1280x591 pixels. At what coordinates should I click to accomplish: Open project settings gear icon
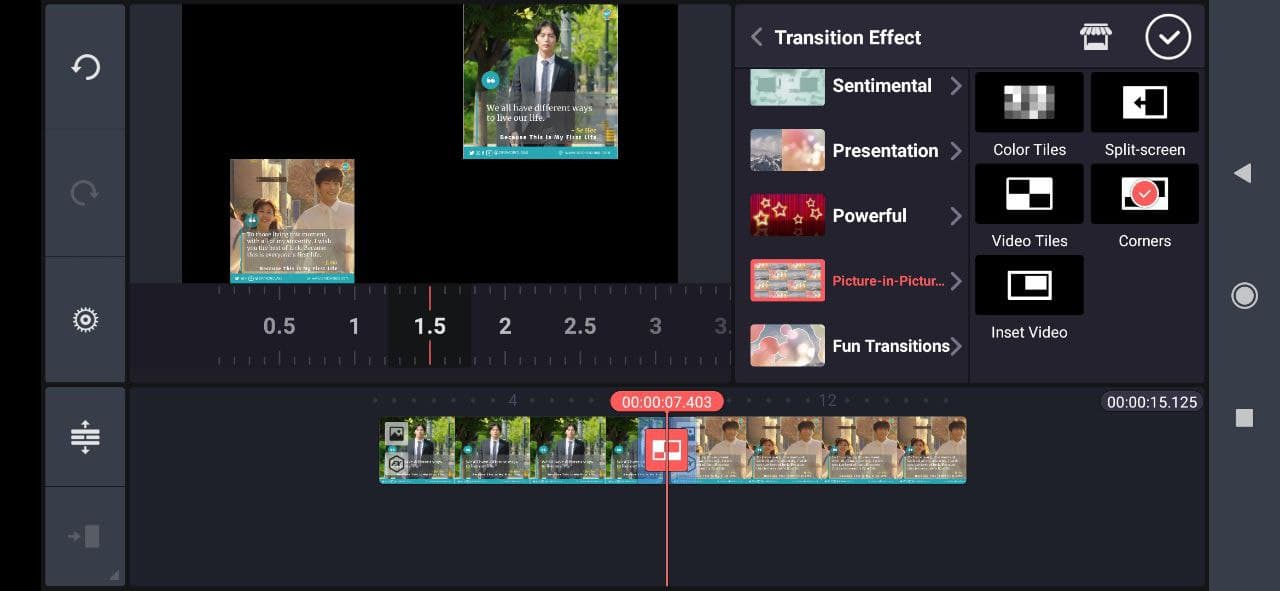(x=85, y=320)
